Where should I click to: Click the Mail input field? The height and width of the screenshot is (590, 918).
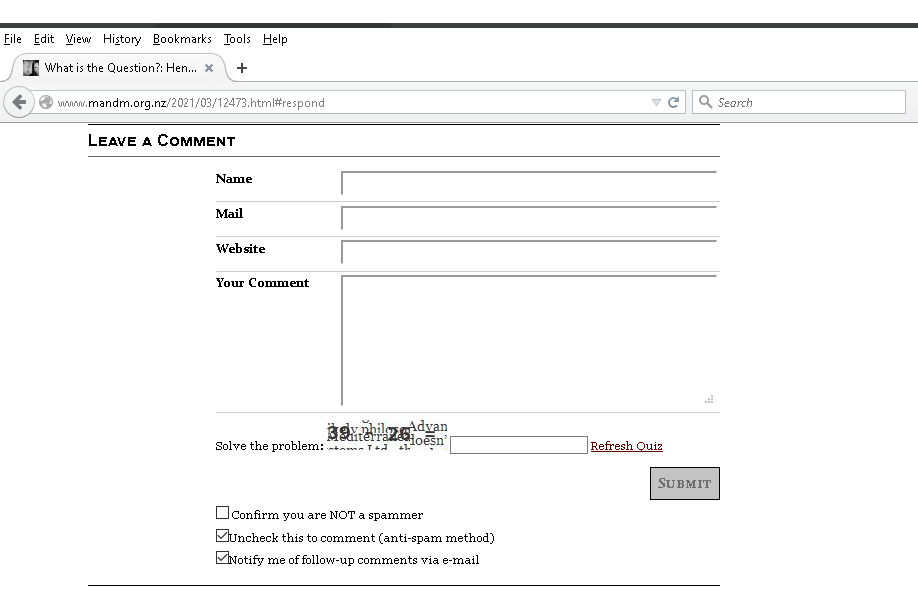[x=529, y=218]
